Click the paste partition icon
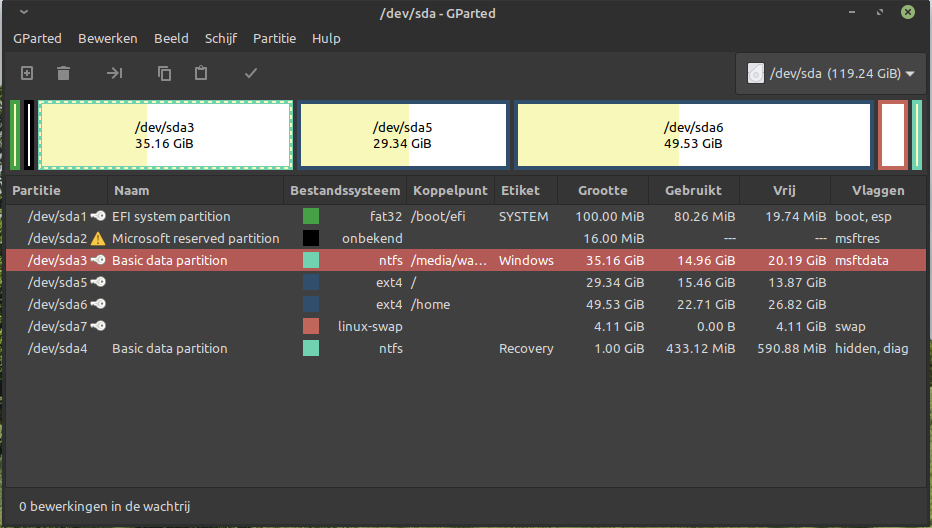 pyautogui.click(x=201, y=73)
